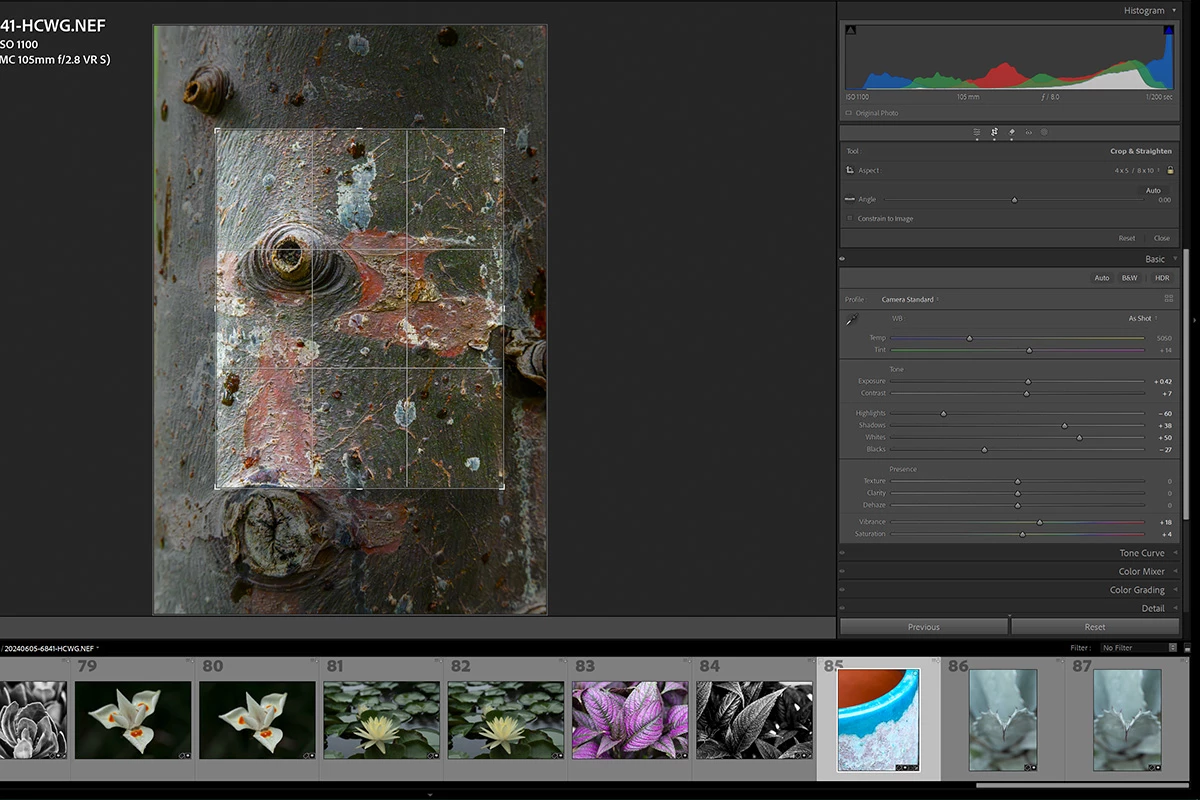Screen dimensions: 1200x800
Task: Toggle the aspect ratio lock icon
Action: tap(1170, 170)
